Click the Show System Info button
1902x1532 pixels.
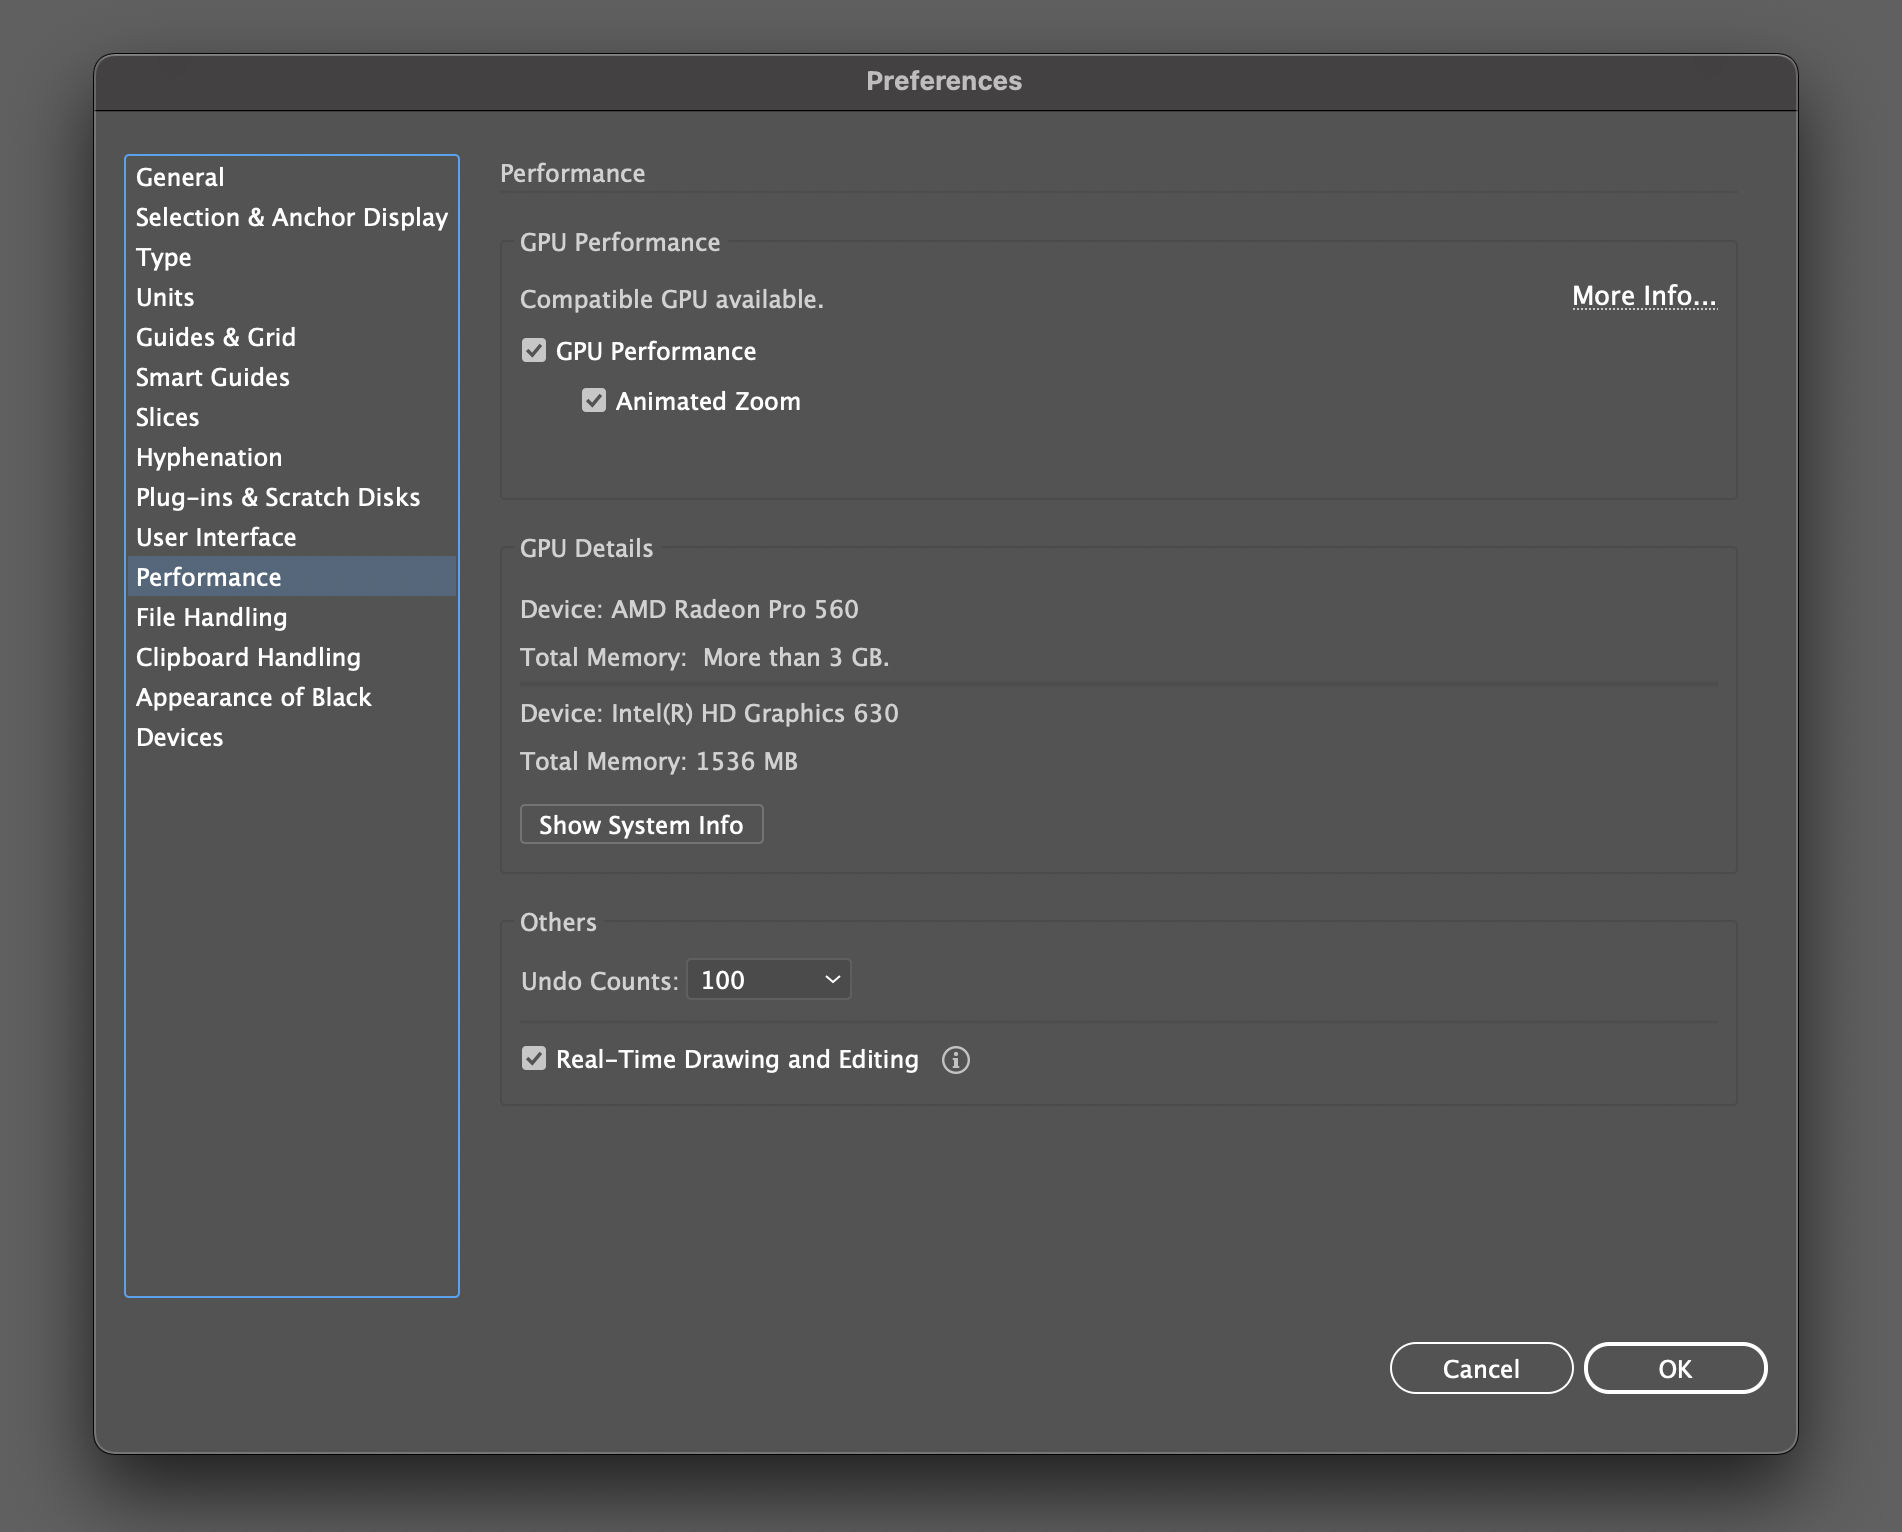[641, 824]
